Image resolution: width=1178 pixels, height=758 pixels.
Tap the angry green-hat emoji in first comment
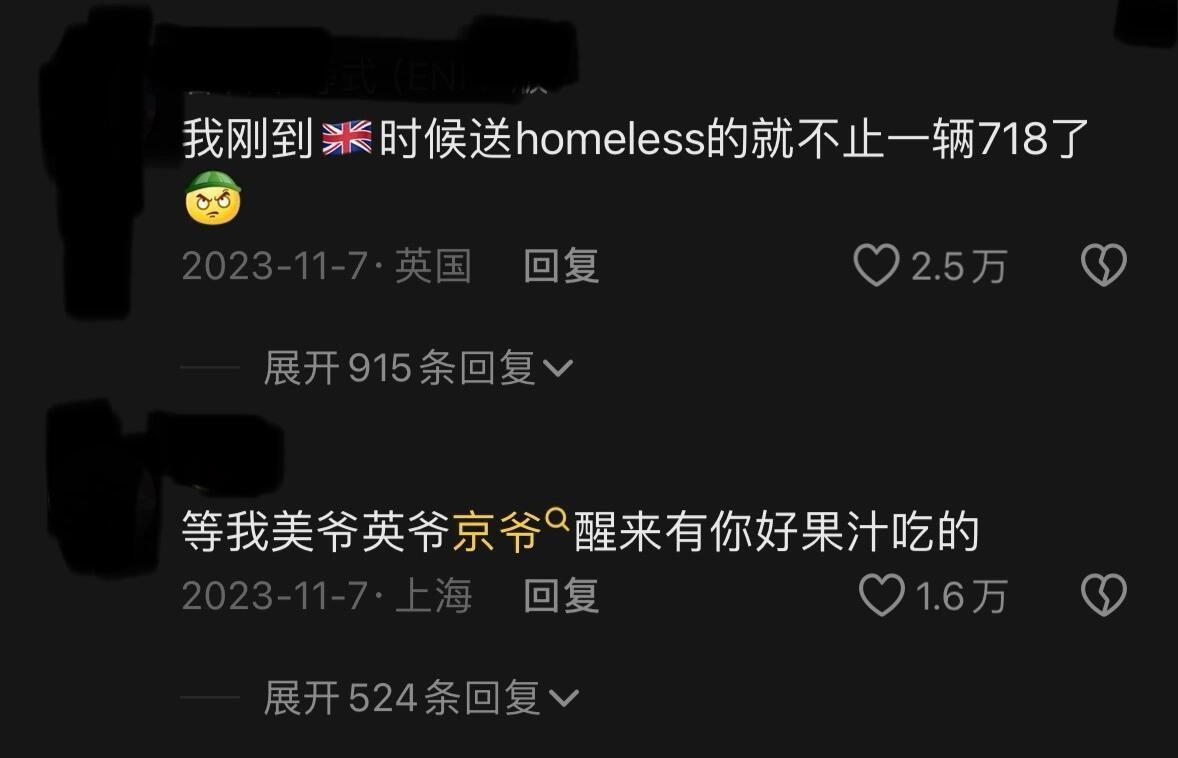[213, 198]
